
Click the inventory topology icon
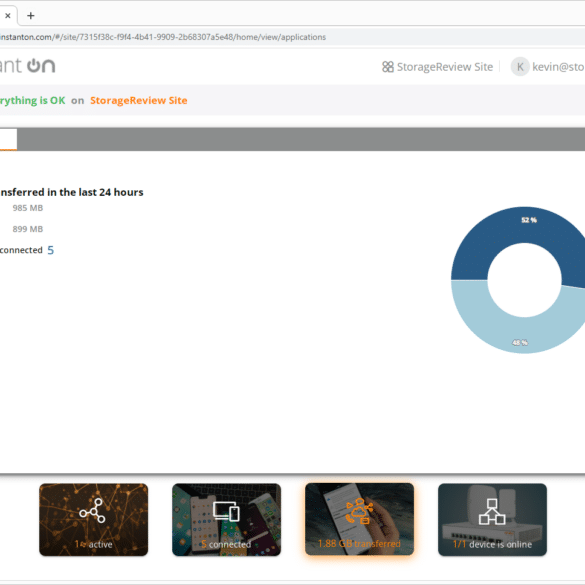[492, 511]
